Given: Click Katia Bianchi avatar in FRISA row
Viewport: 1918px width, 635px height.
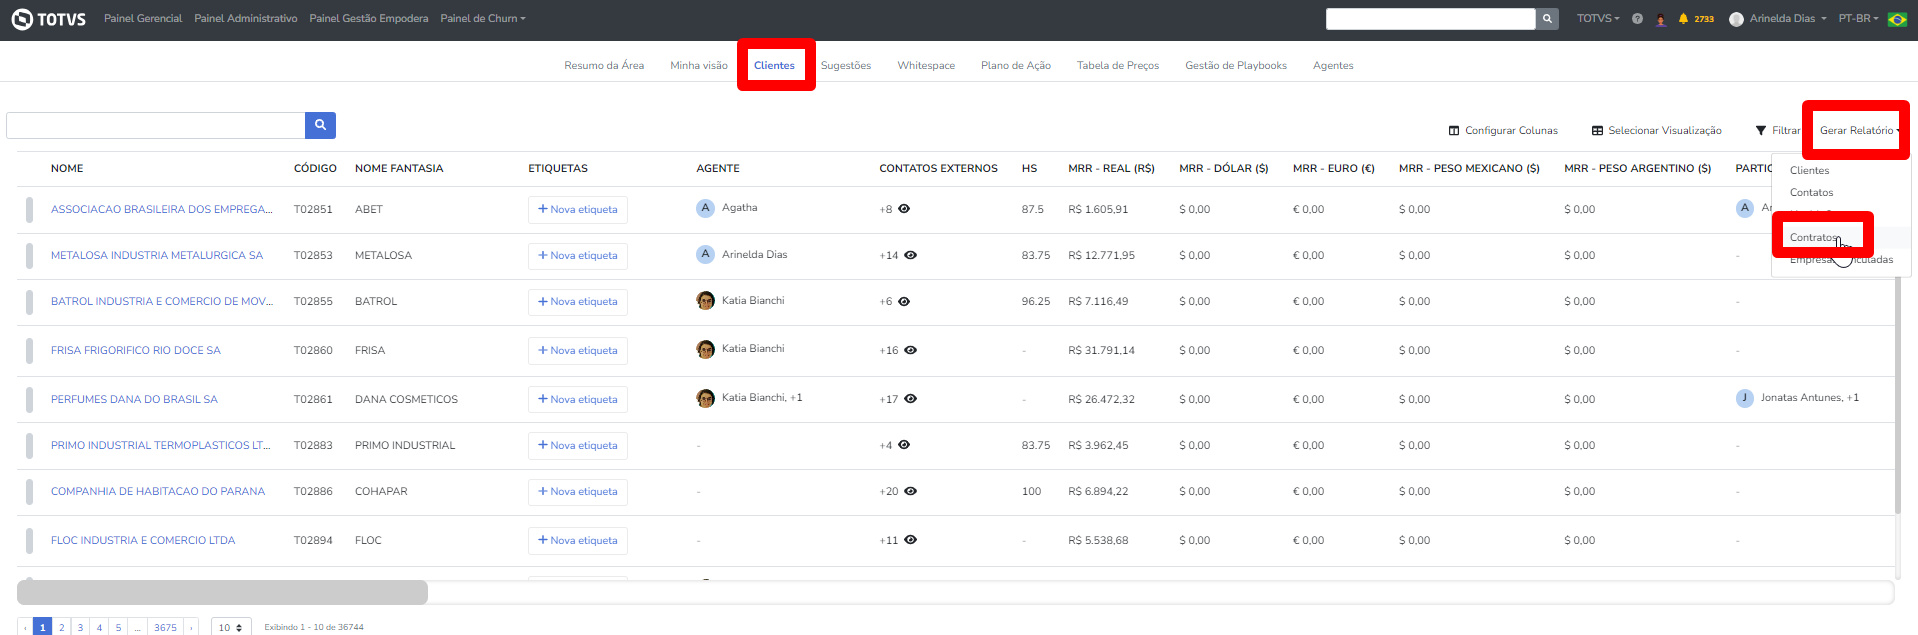Looking at the screenshot, I should (x=705, y=349).
